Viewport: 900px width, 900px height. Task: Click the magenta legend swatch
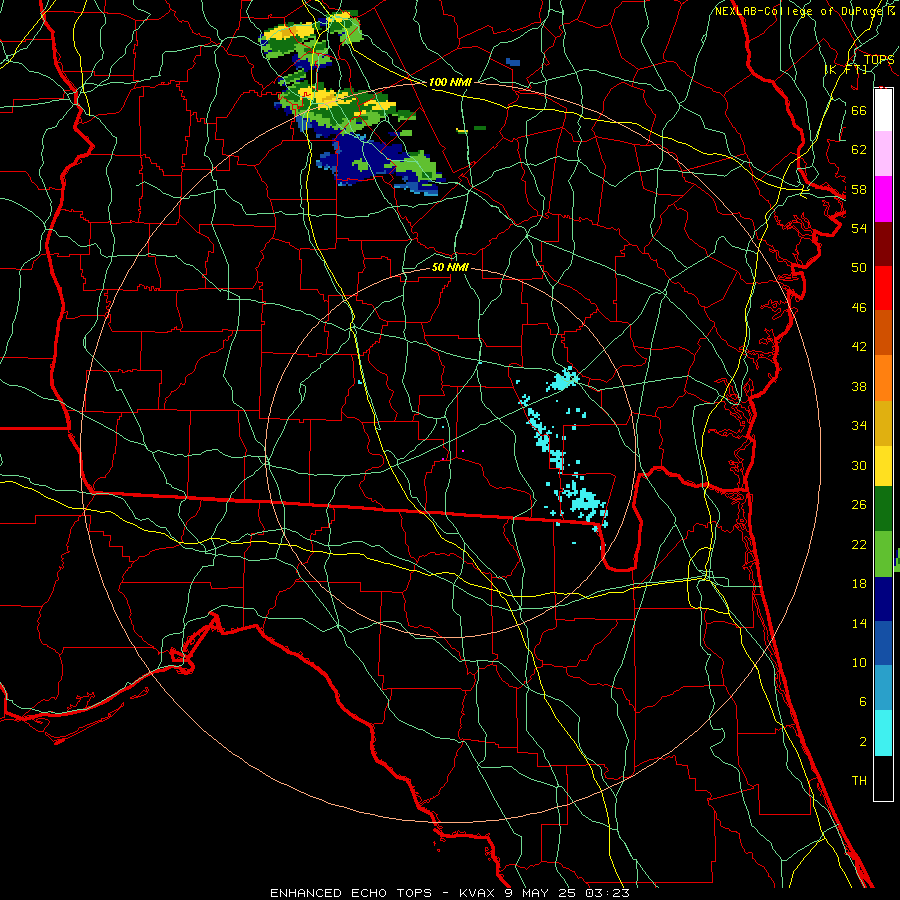click(x=883, y=199)
